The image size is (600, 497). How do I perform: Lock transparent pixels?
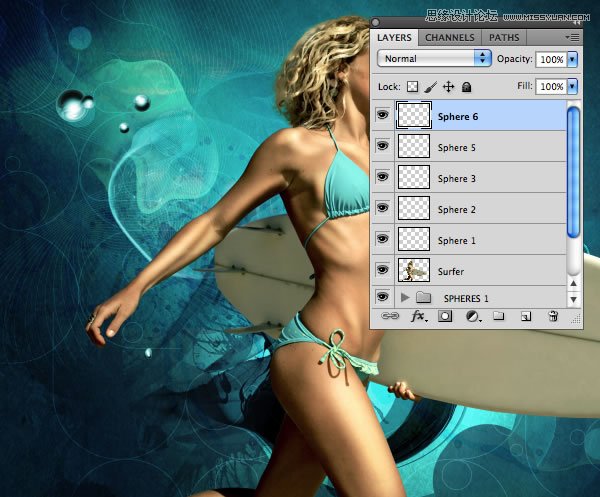click(x=411, y=87)
